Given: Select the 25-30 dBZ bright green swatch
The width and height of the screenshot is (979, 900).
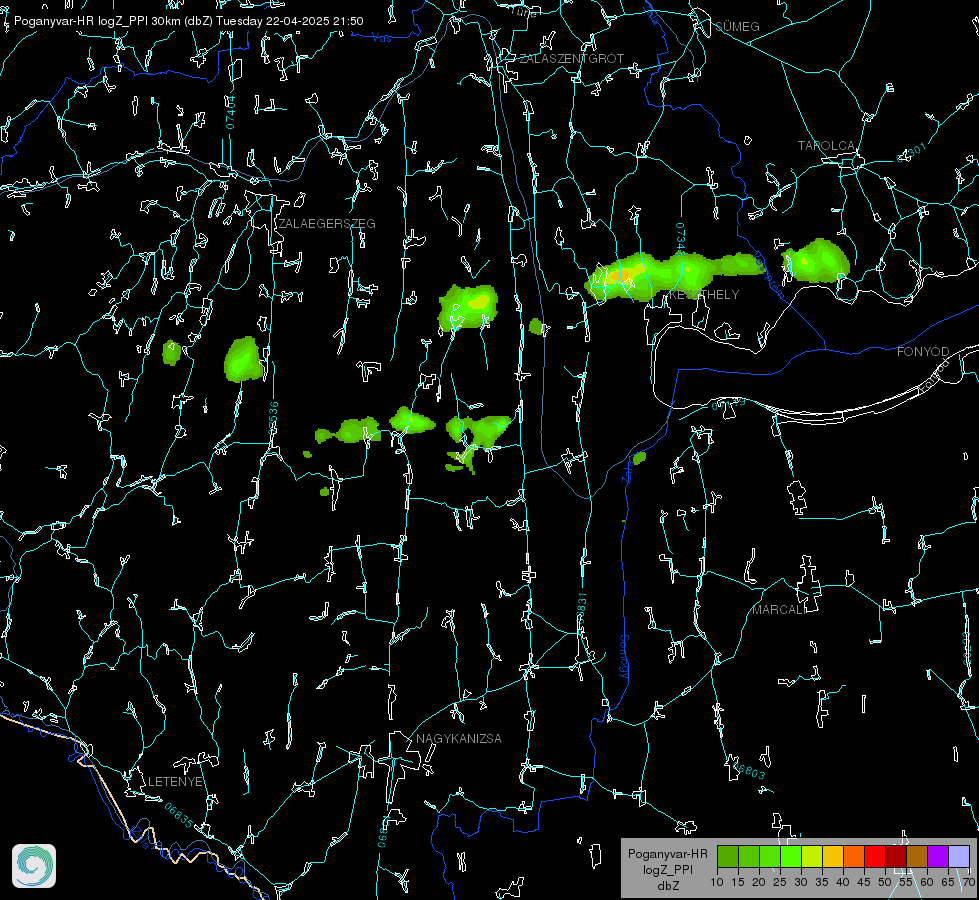Looking at the screenshot, I should [x=791, y=856].
